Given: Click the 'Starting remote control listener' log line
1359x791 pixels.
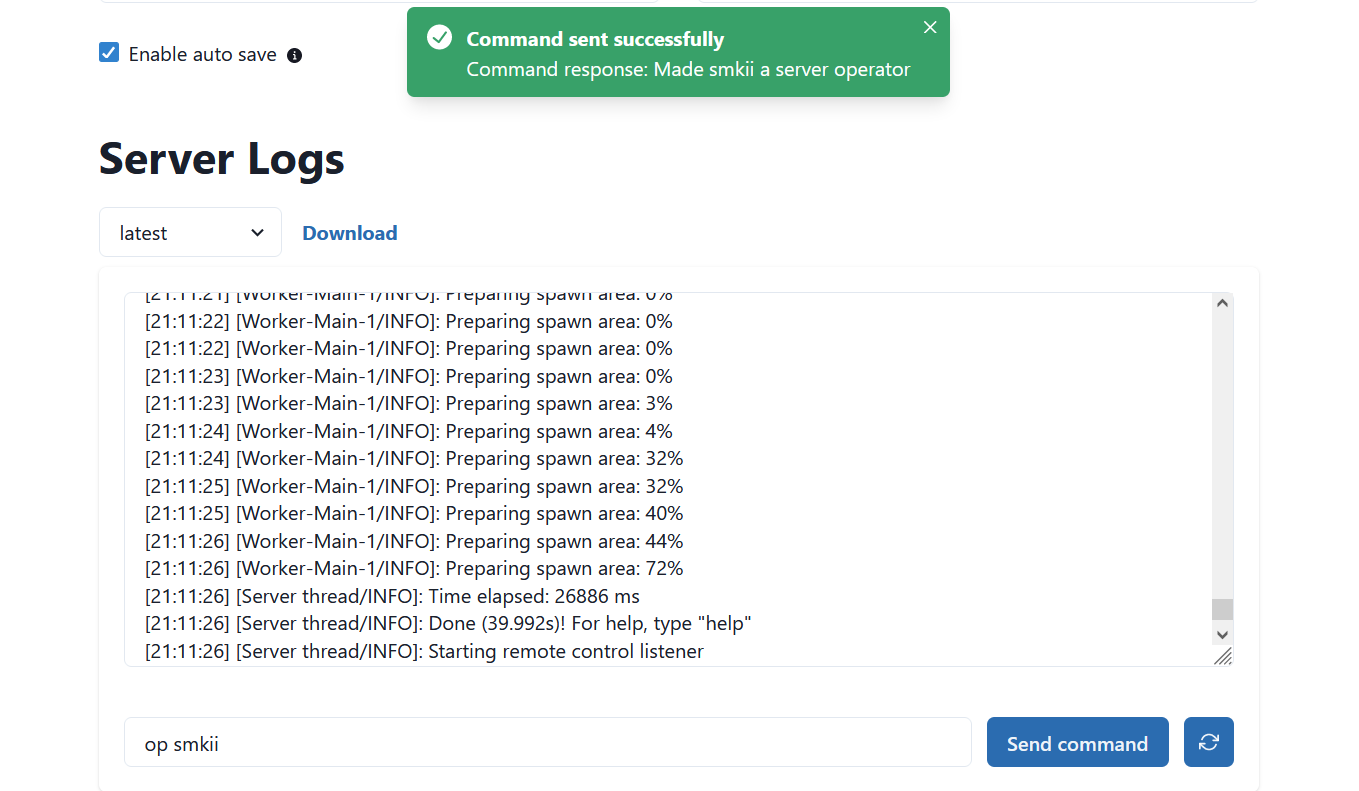Looking at the screenshot, I should coord(424,652).
